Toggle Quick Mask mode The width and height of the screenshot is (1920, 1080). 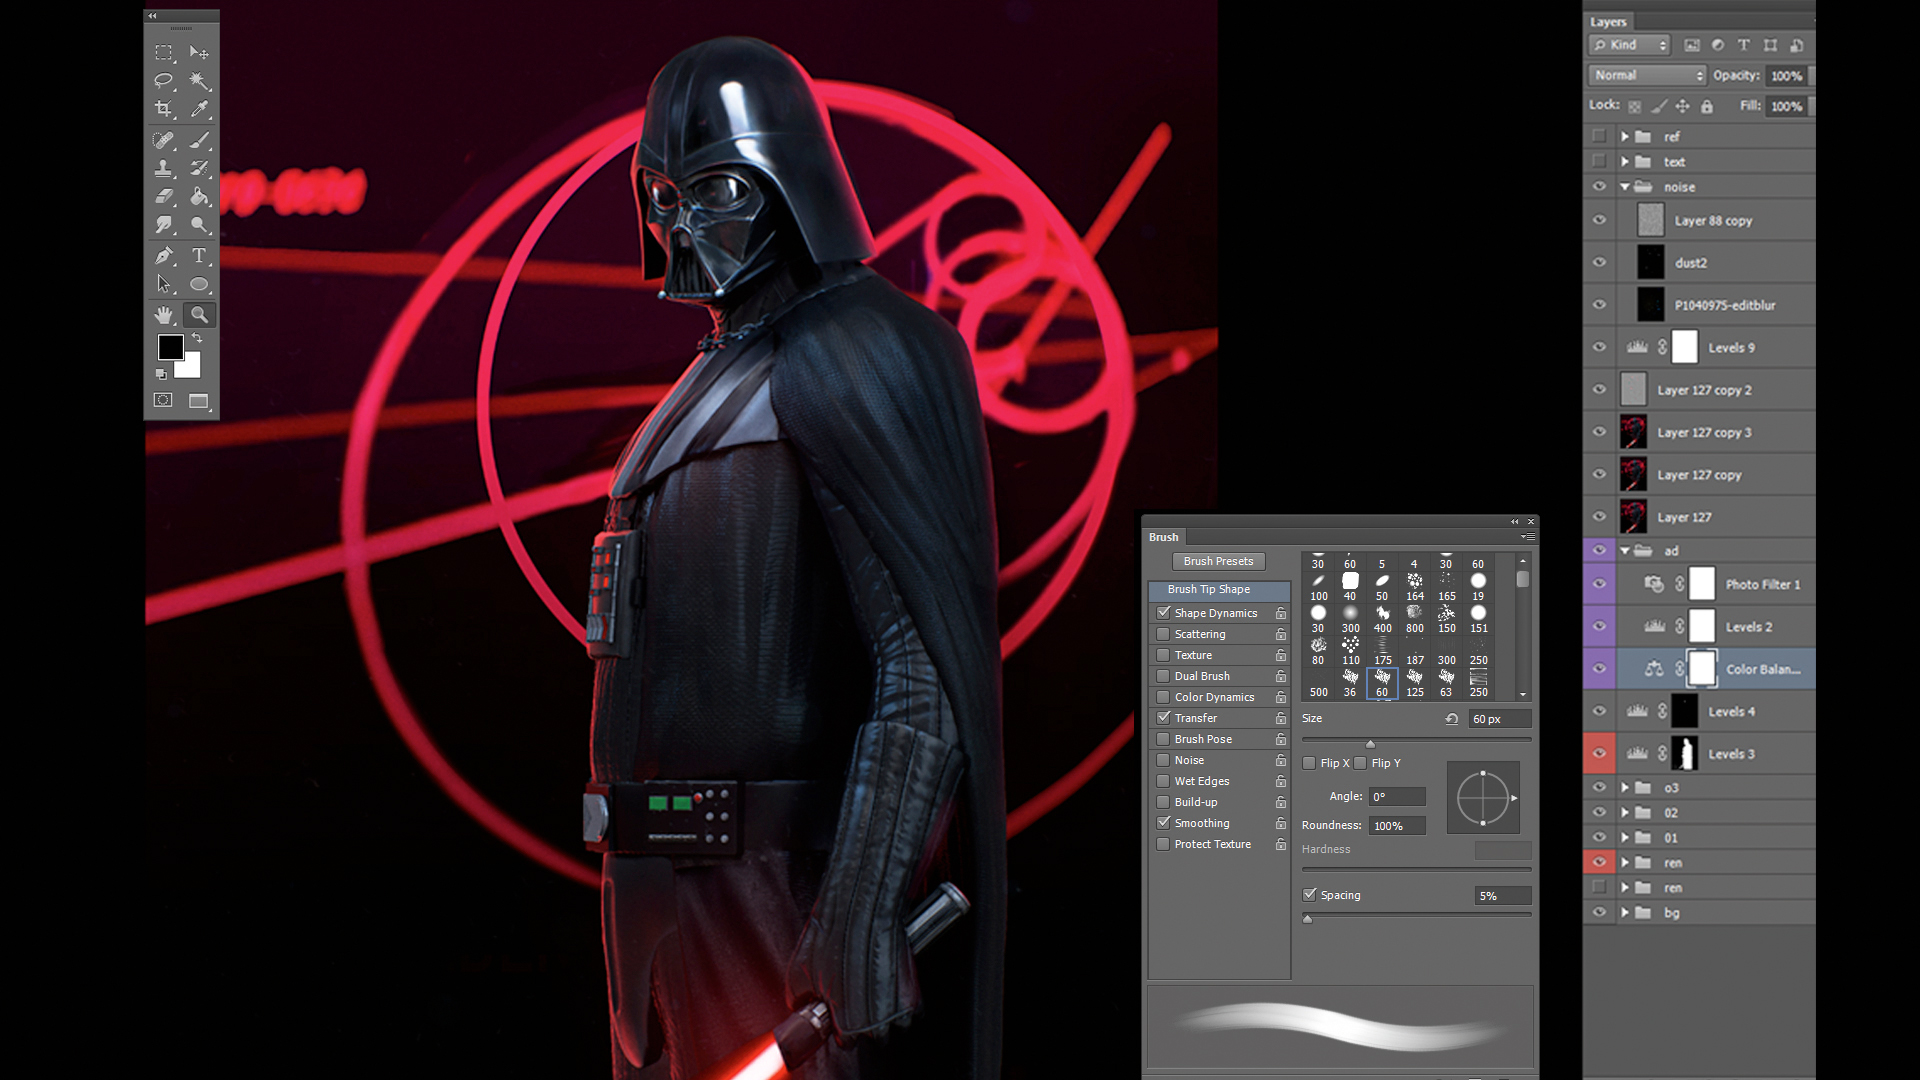163,400
